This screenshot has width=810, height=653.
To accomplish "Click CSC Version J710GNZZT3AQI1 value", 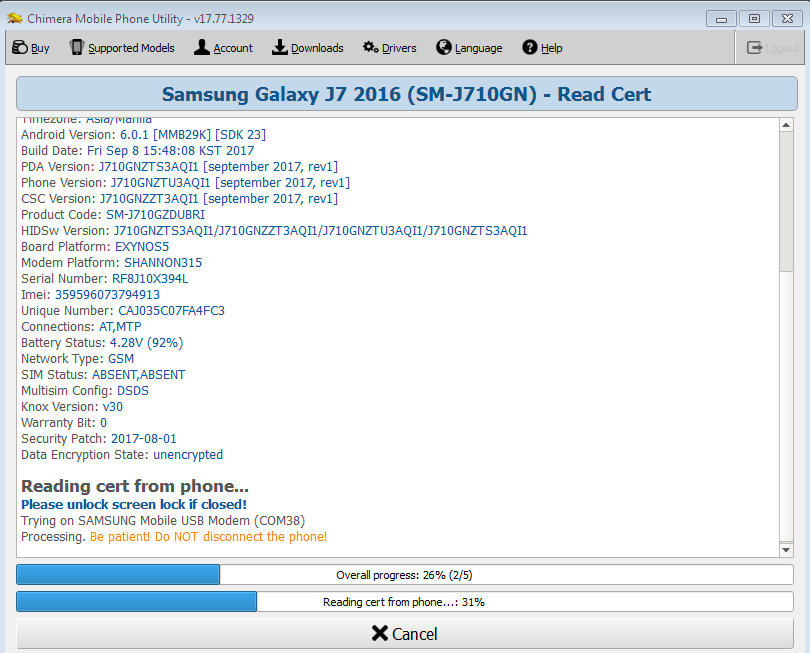I will coord(219,199).
